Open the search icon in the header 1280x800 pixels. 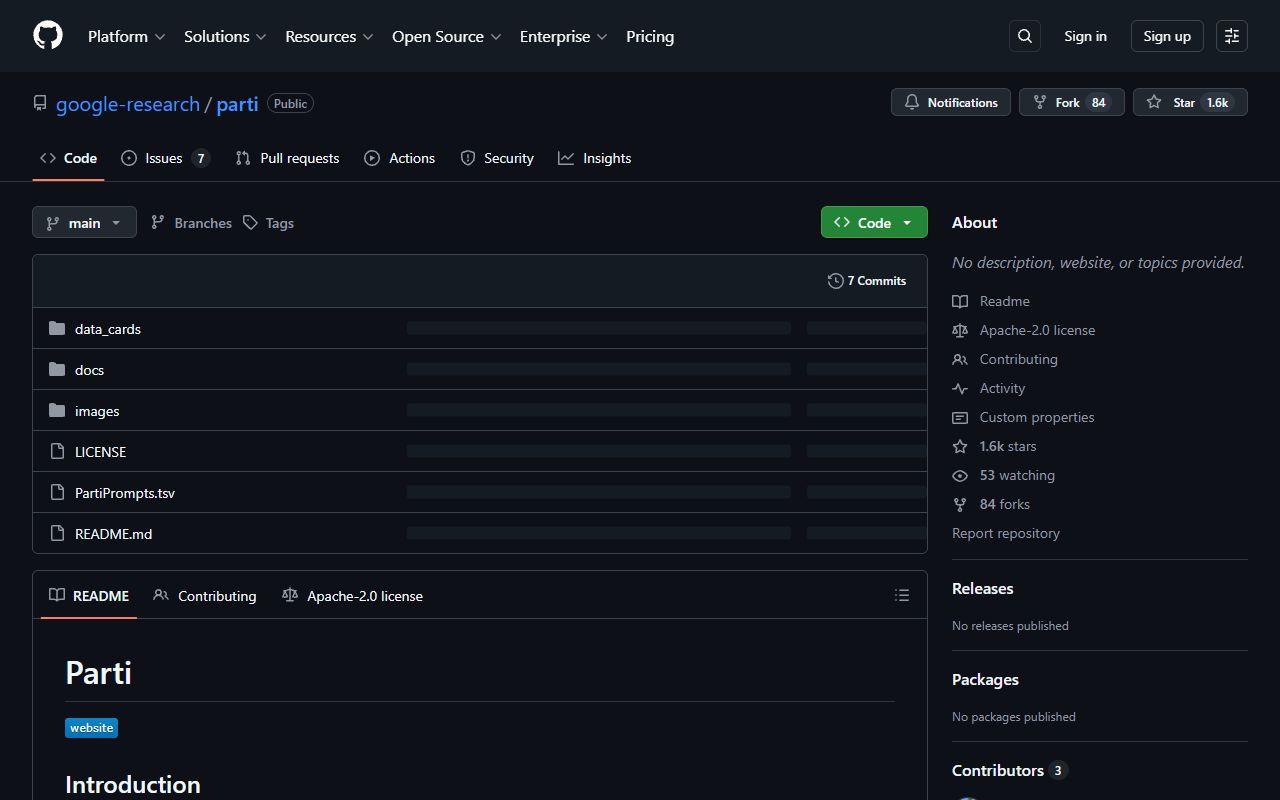point(1024,36)
